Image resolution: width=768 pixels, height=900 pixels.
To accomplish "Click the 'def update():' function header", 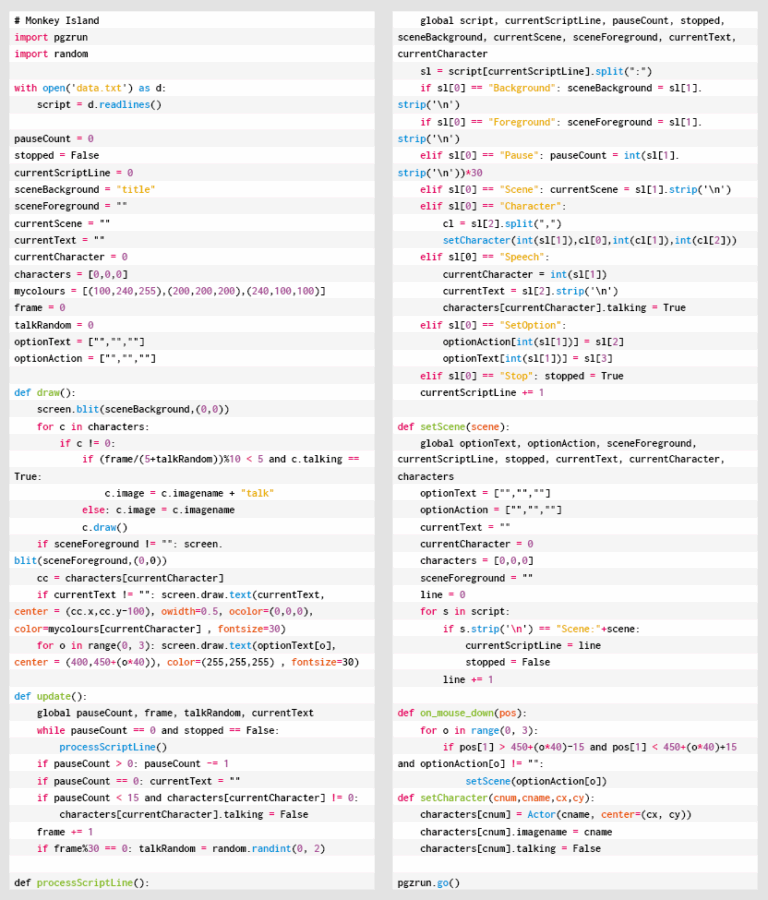I will pyautogui.click(x=50, y=696).
